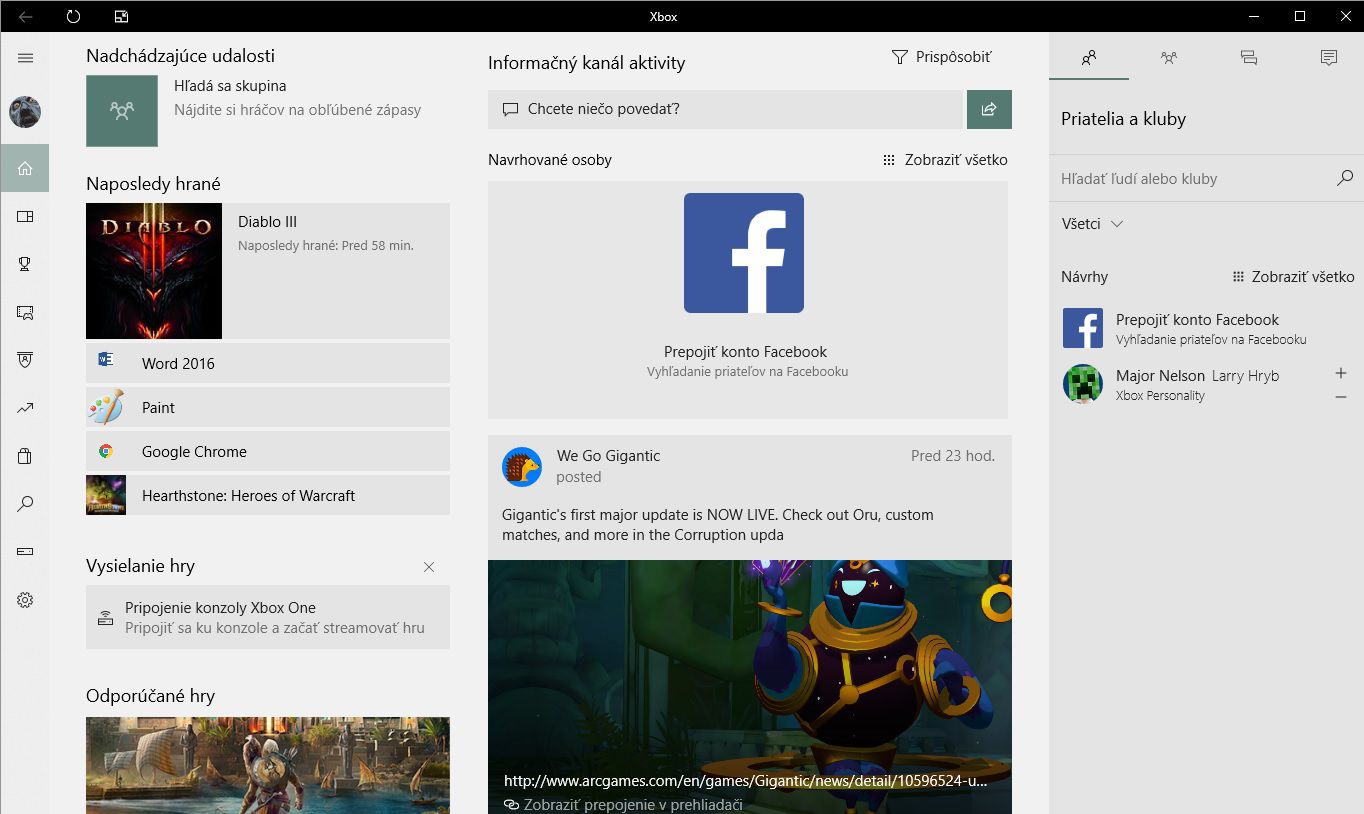
Task: Switch to the Friends tab
Action: (x=1089, y=57)
